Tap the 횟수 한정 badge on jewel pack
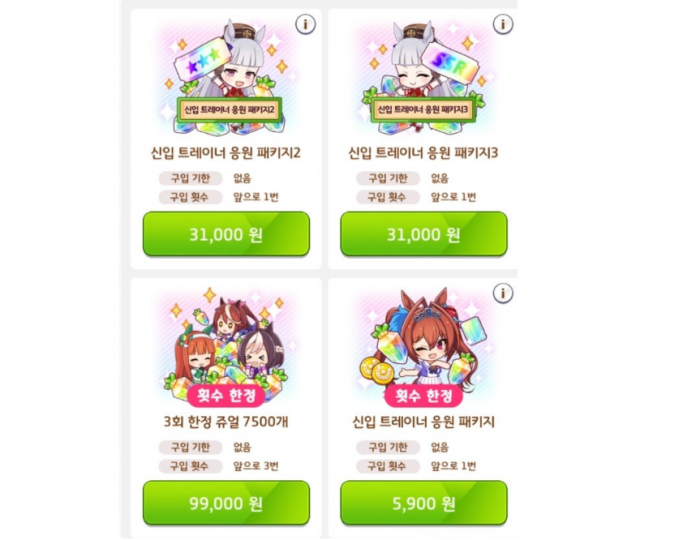The height and width of the screenshot is (540, 696). pos(226,395)
